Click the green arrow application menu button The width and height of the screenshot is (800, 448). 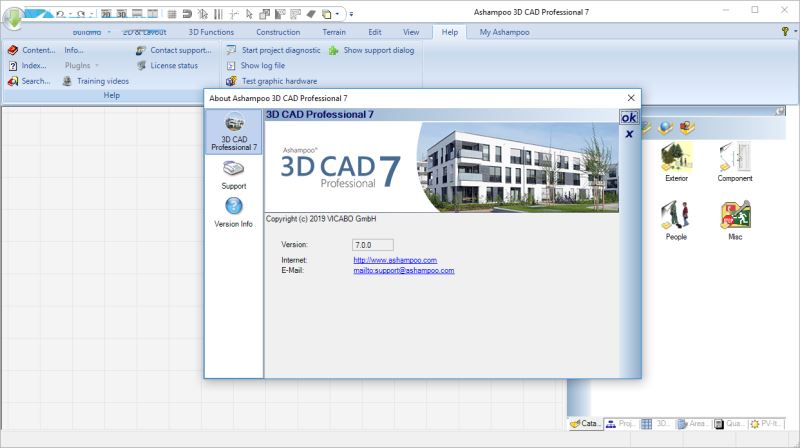13,18
